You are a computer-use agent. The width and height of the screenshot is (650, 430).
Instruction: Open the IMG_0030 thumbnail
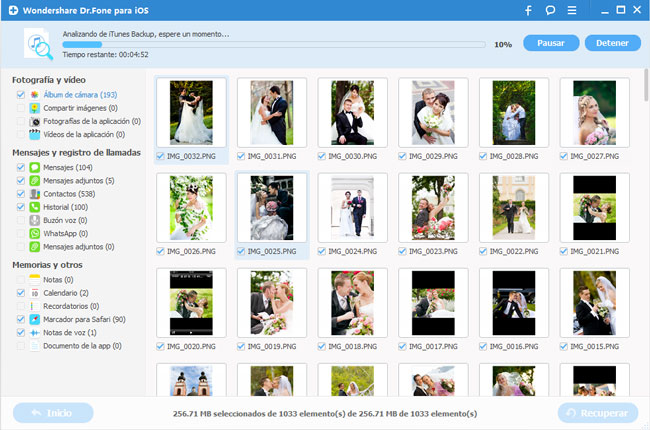[x=352, y=112]
